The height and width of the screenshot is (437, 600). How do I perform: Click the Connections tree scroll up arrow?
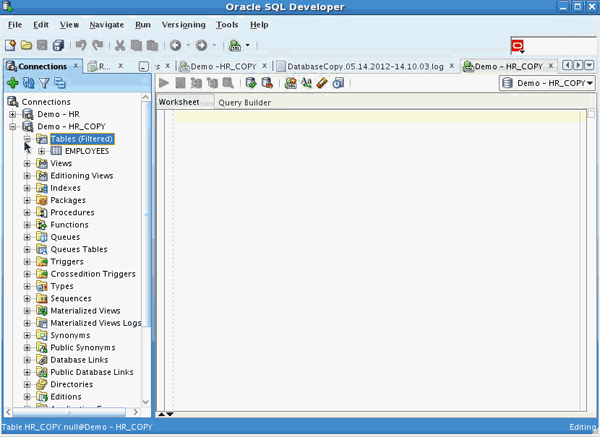coord(146,97)
